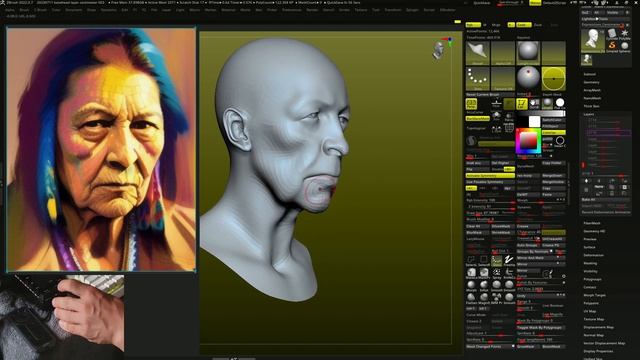
Task: Expand the Masking section
Action: 590,263
